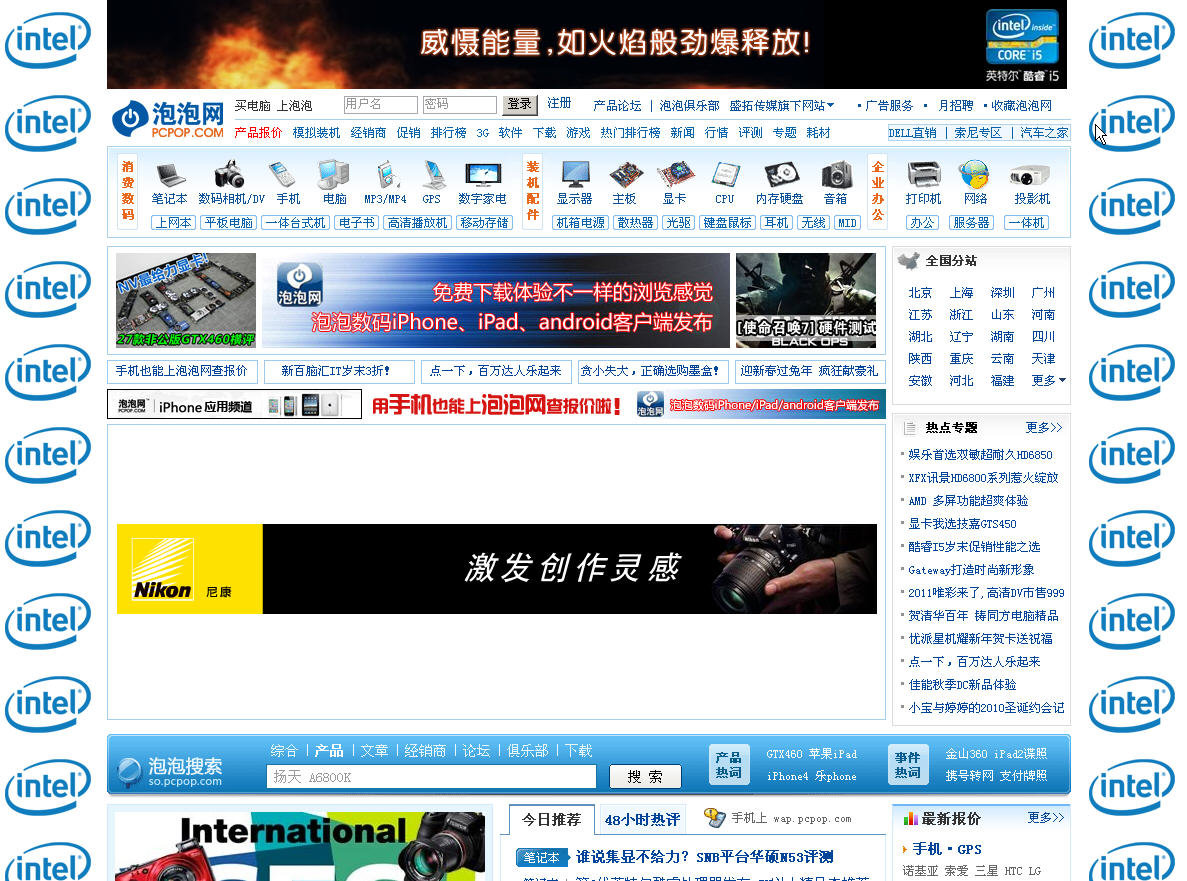Select the 经销商 search tab
The width and height of the screenshot is (1187, 881).
(425, 751)
